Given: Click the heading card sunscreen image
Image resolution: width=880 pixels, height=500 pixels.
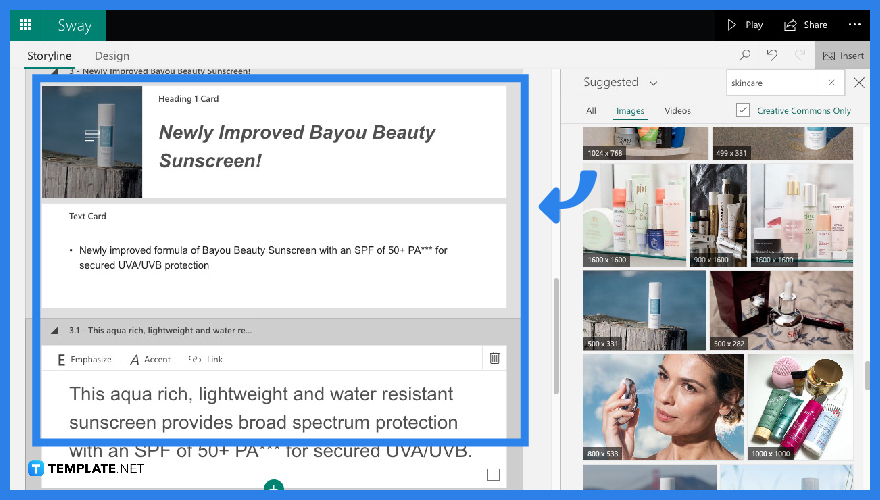Looking at the screenshot, I should coord(92,141).
